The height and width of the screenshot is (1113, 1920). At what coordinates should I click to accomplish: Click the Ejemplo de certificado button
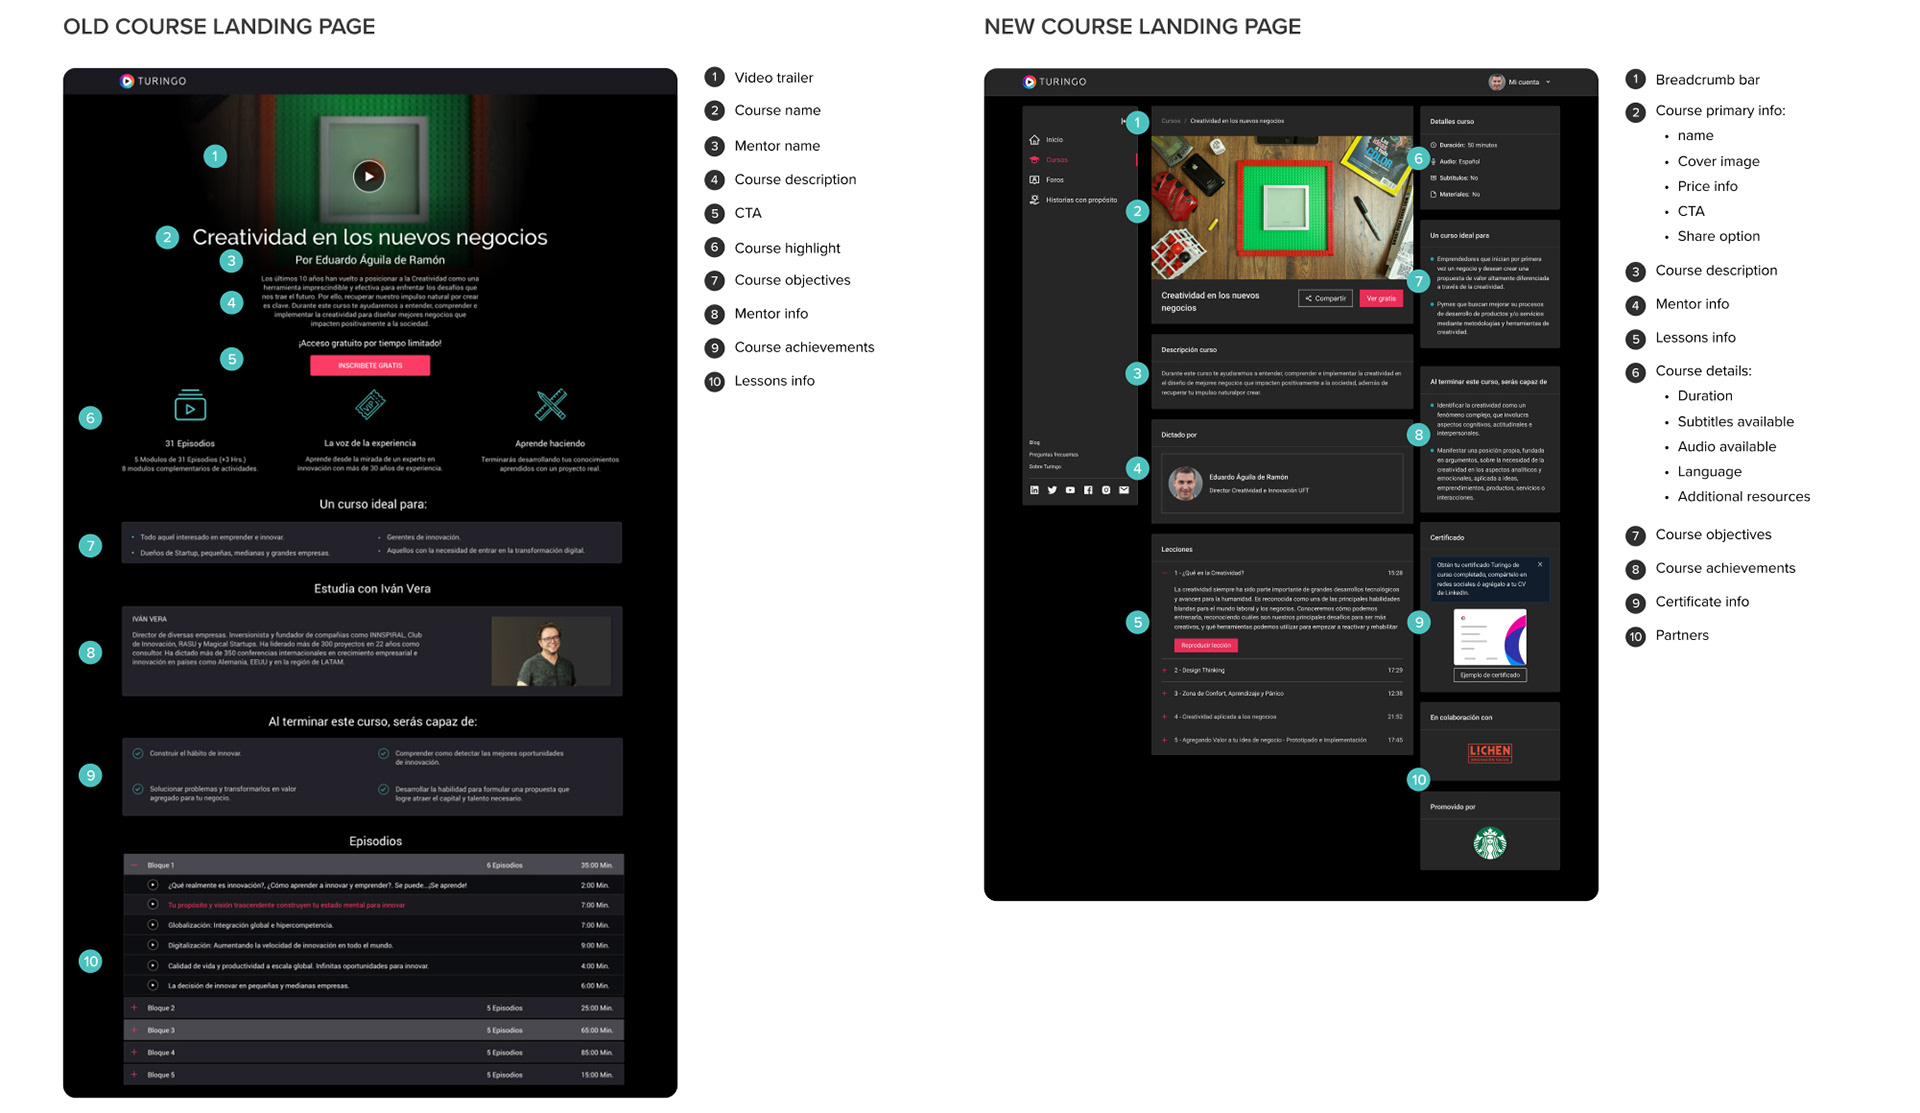(x=1490, y=675)
